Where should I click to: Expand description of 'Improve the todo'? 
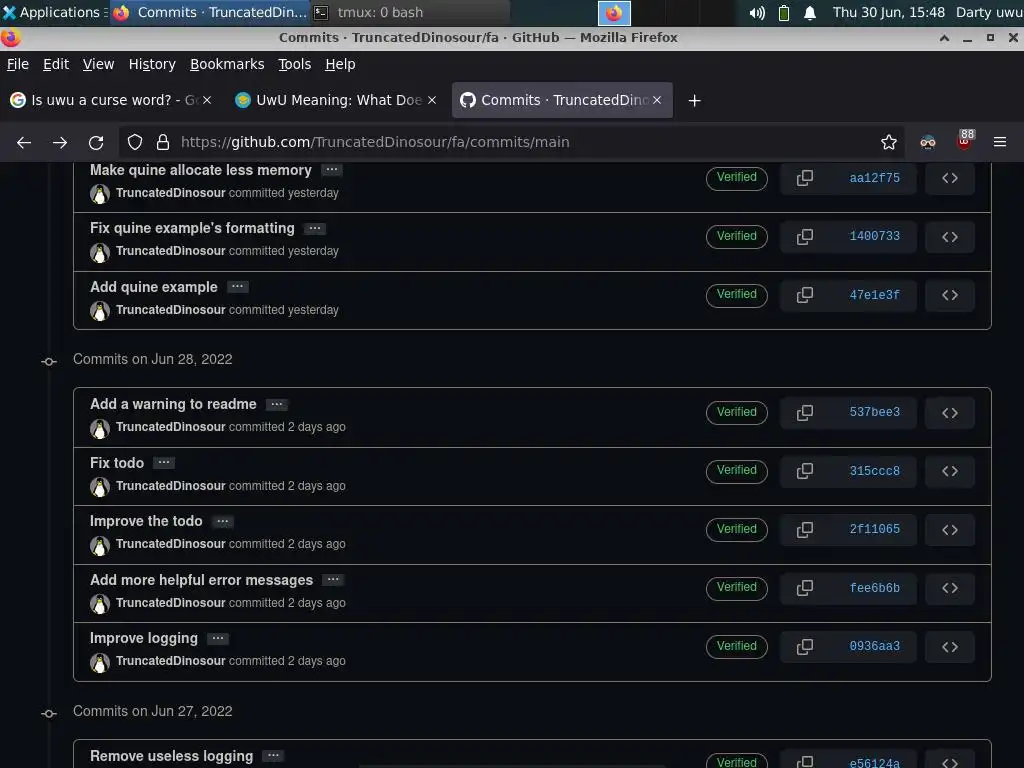[223, 521]
